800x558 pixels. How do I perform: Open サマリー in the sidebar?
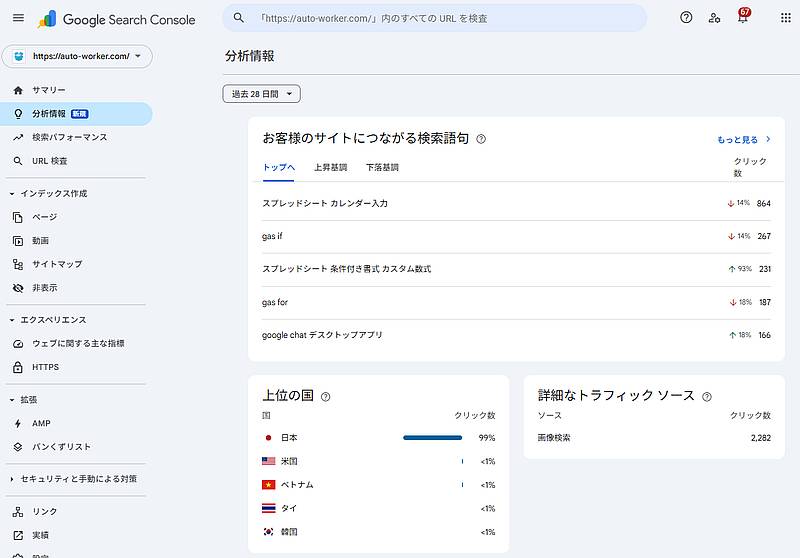(77, 90)
